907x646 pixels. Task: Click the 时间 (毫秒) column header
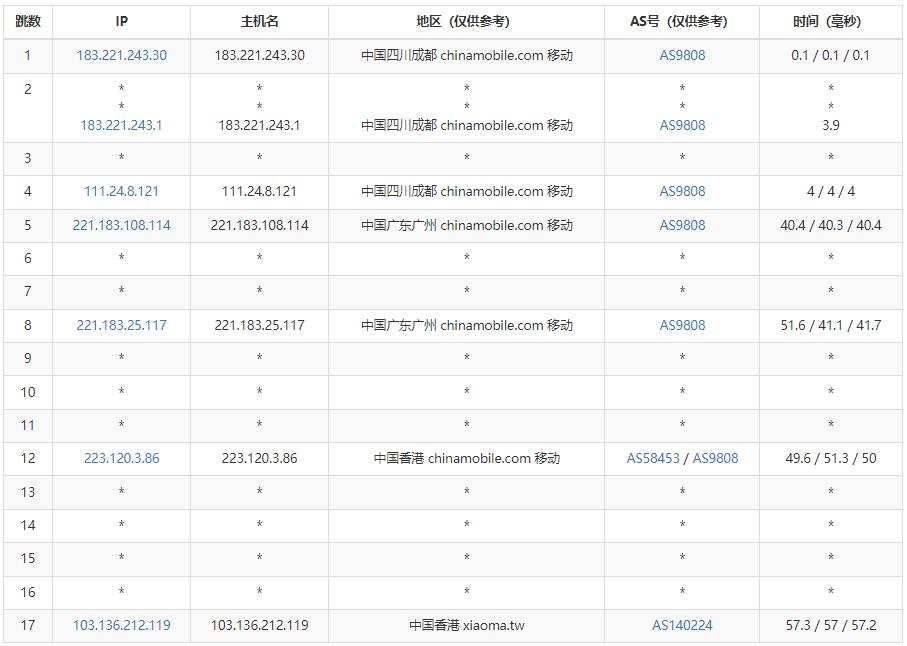(x=831, y=22)
